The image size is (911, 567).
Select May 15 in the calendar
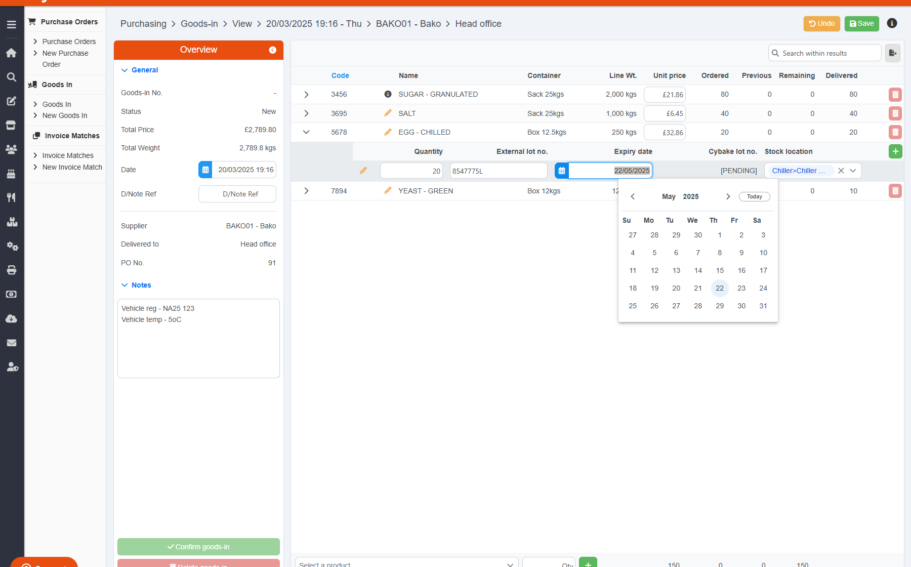point(719,271)
